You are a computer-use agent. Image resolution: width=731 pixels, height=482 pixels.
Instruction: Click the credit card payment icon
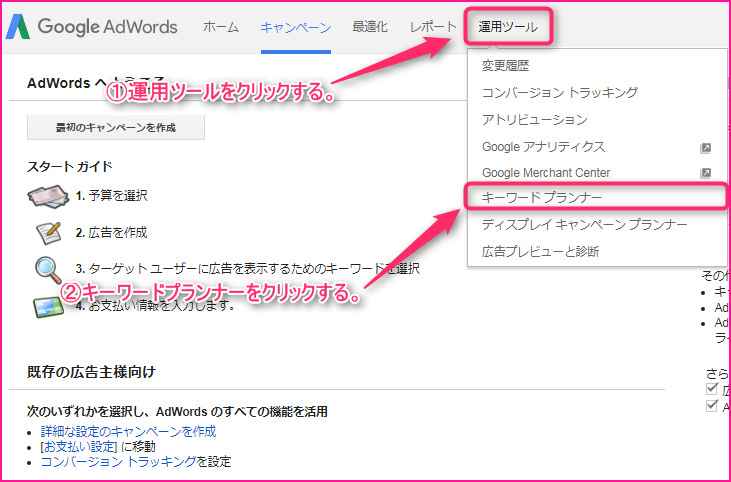[x=48, y=307]
